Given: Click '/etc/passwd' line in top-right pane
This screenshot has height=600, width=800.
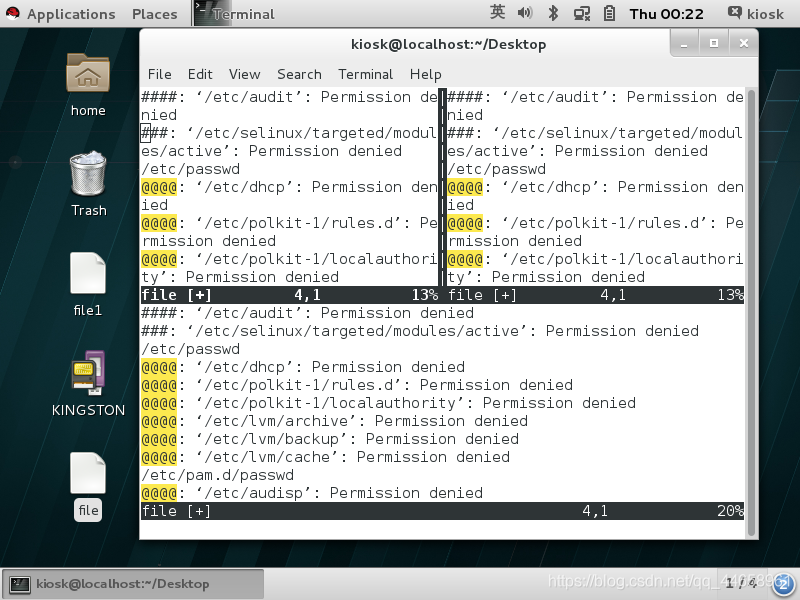Looking at the screenshot, I should tap(497, 169).
